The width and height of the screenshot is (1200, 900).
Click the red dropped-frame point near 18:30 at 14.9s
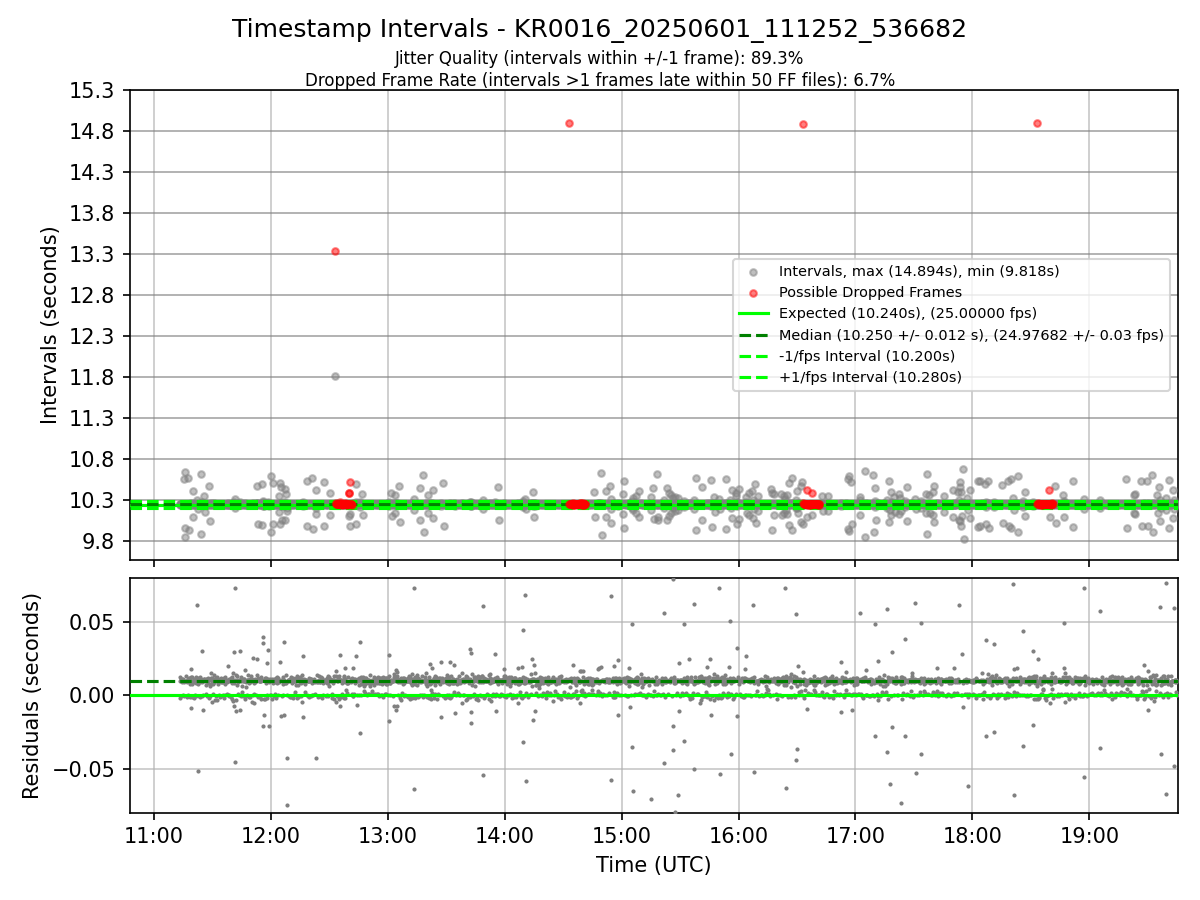pos(1037,123)
